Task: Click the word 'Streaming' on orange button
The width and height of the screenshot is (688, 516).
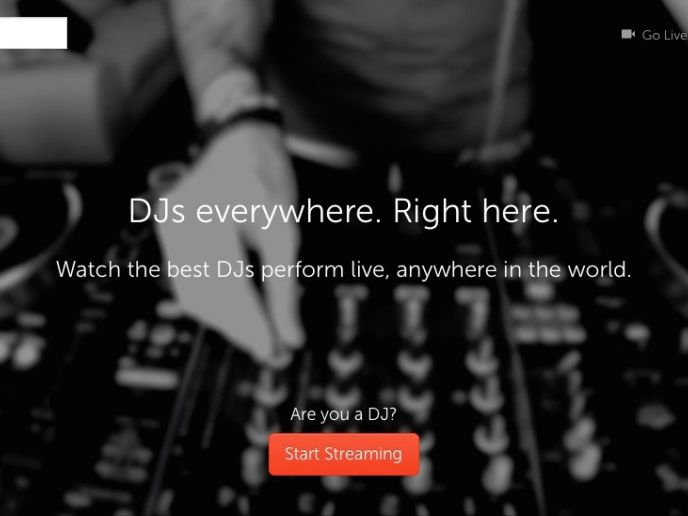Action: point(363,454)
